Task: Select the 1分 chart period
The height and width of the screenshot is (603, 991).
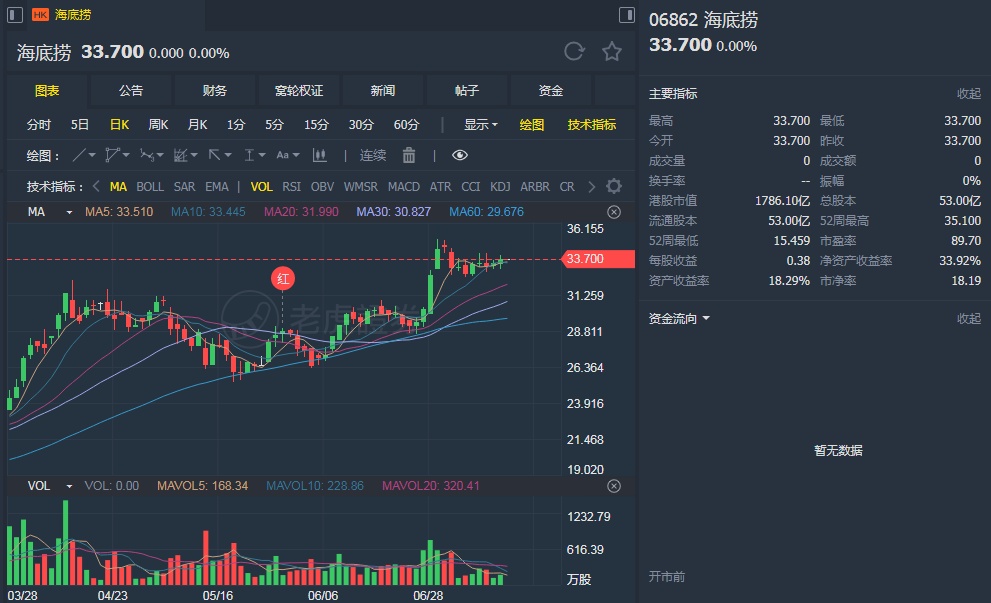Action: (x=236, y=125)
